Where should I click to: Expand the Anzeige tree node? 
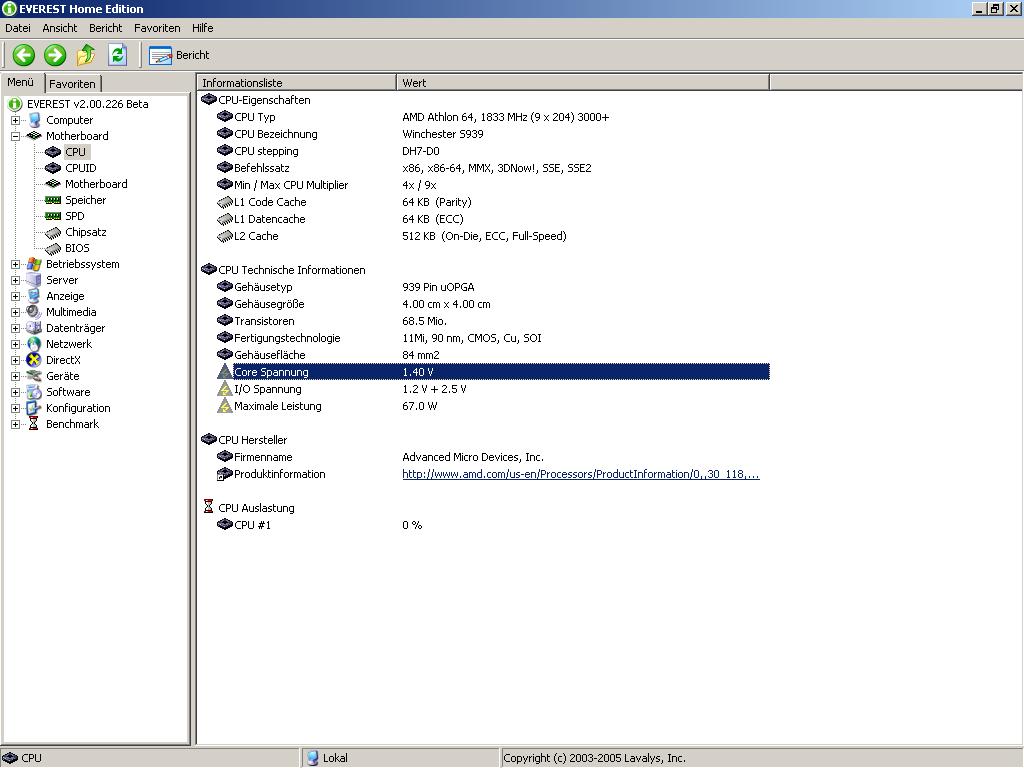click(x=16, y=296)
